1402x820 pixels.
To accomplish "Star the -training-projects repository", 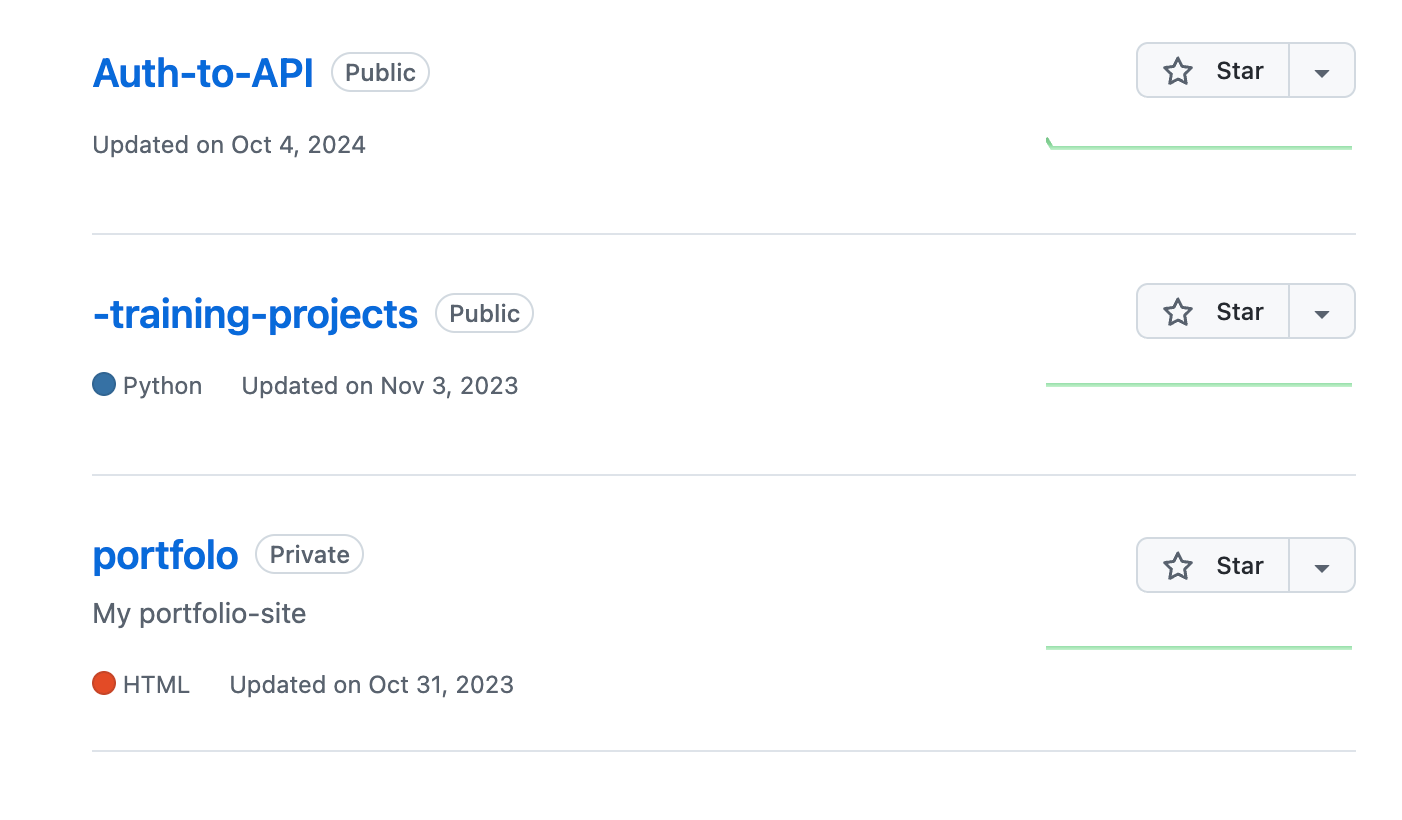I will tap(1212, 311).
